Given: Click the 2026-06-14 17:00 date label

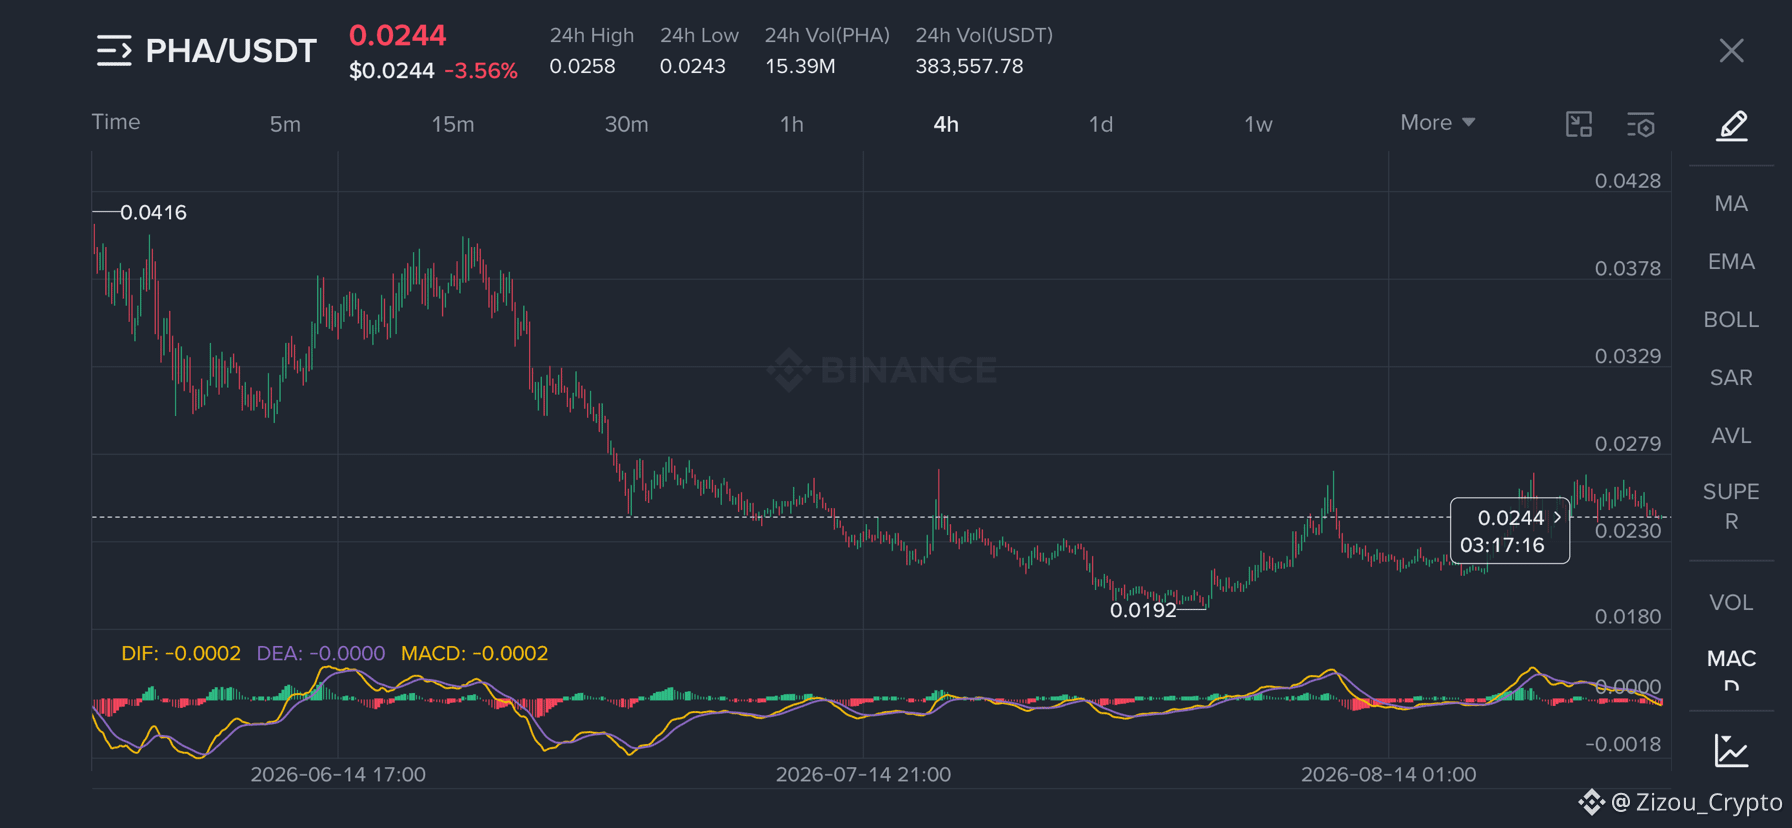Looking at the screenshot, I should (338, 775).
